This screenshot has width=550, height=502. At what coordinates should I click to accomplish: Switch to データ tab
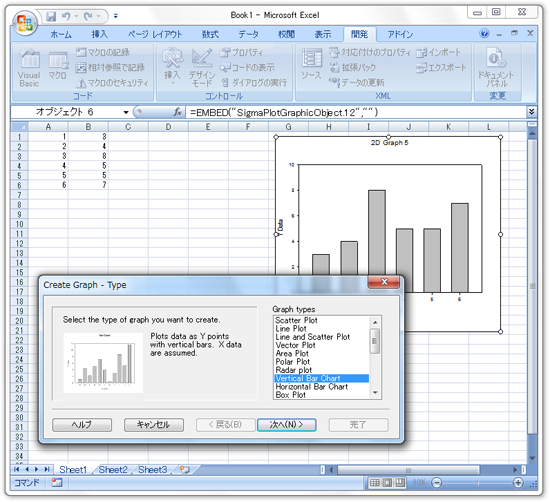point(249,34)
